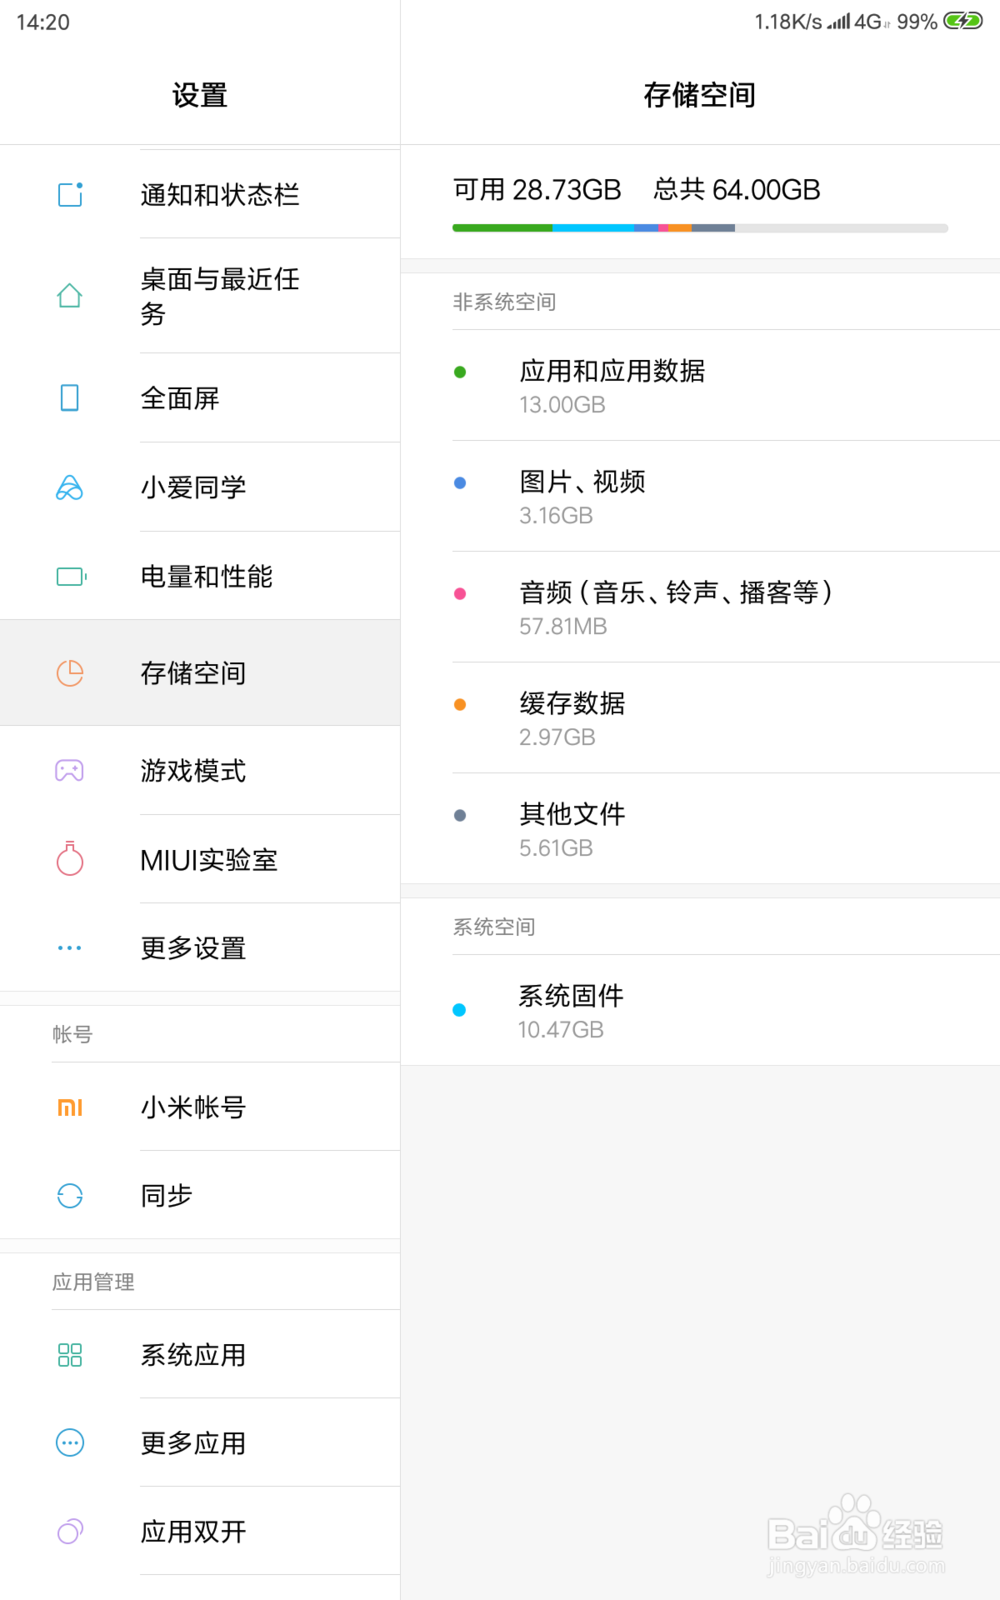Open the 音频 storage category
Viewport: 1000px width, 1600px height.
tap(675, 607)
